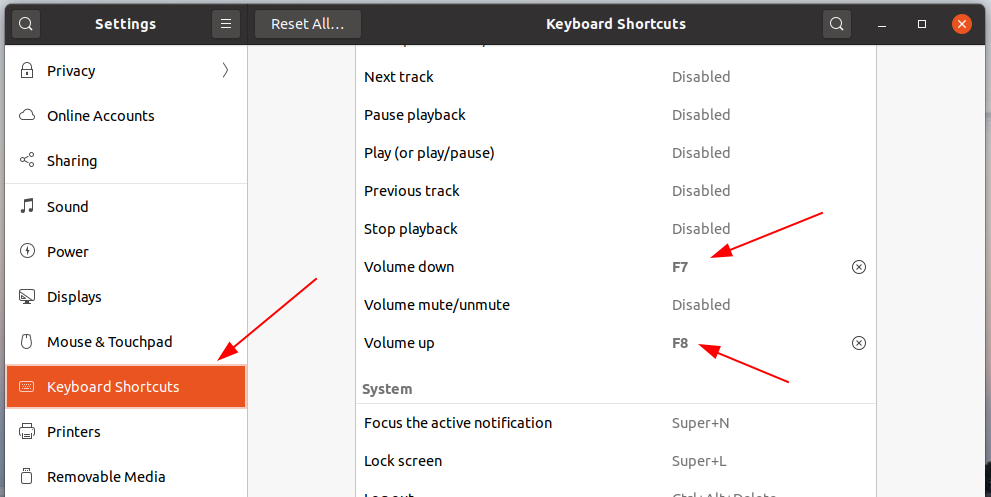The width and height of the screenshot is (991, 497).
Task: Edit the Volume mute/unmute shortcut row
Action: (616, 305)
